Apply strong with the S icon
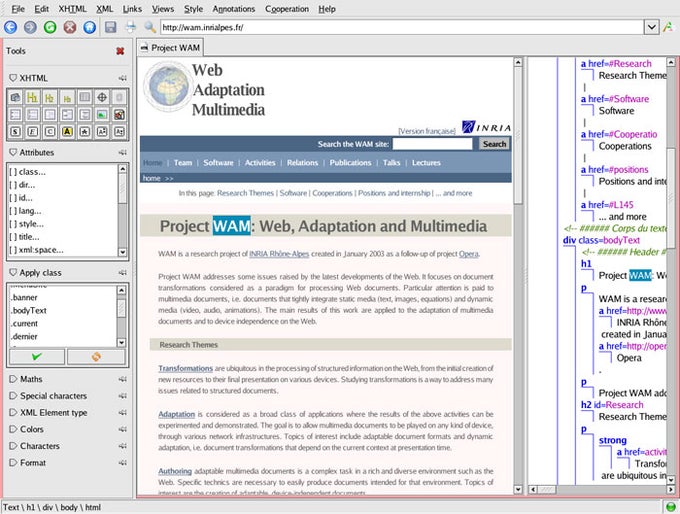Viewport: 680px width, 514px height. click(x=15, y=131)
